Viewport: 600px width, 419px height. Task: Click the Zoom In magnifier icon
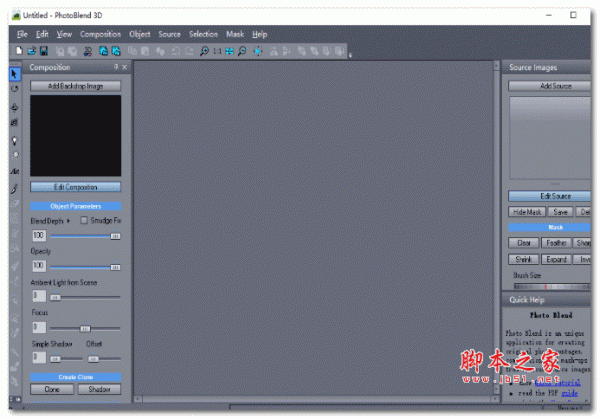click(204, 51)
